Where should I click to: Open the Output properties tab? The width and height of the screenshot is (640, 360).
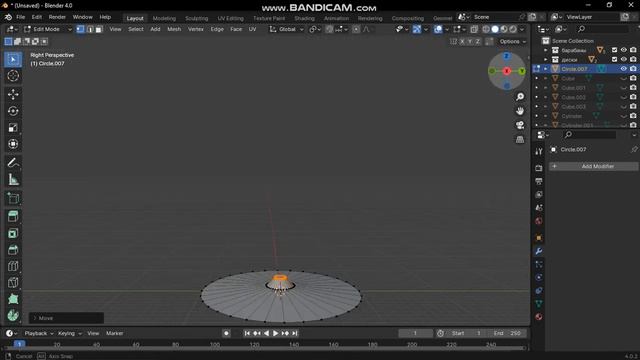[539, 181]
